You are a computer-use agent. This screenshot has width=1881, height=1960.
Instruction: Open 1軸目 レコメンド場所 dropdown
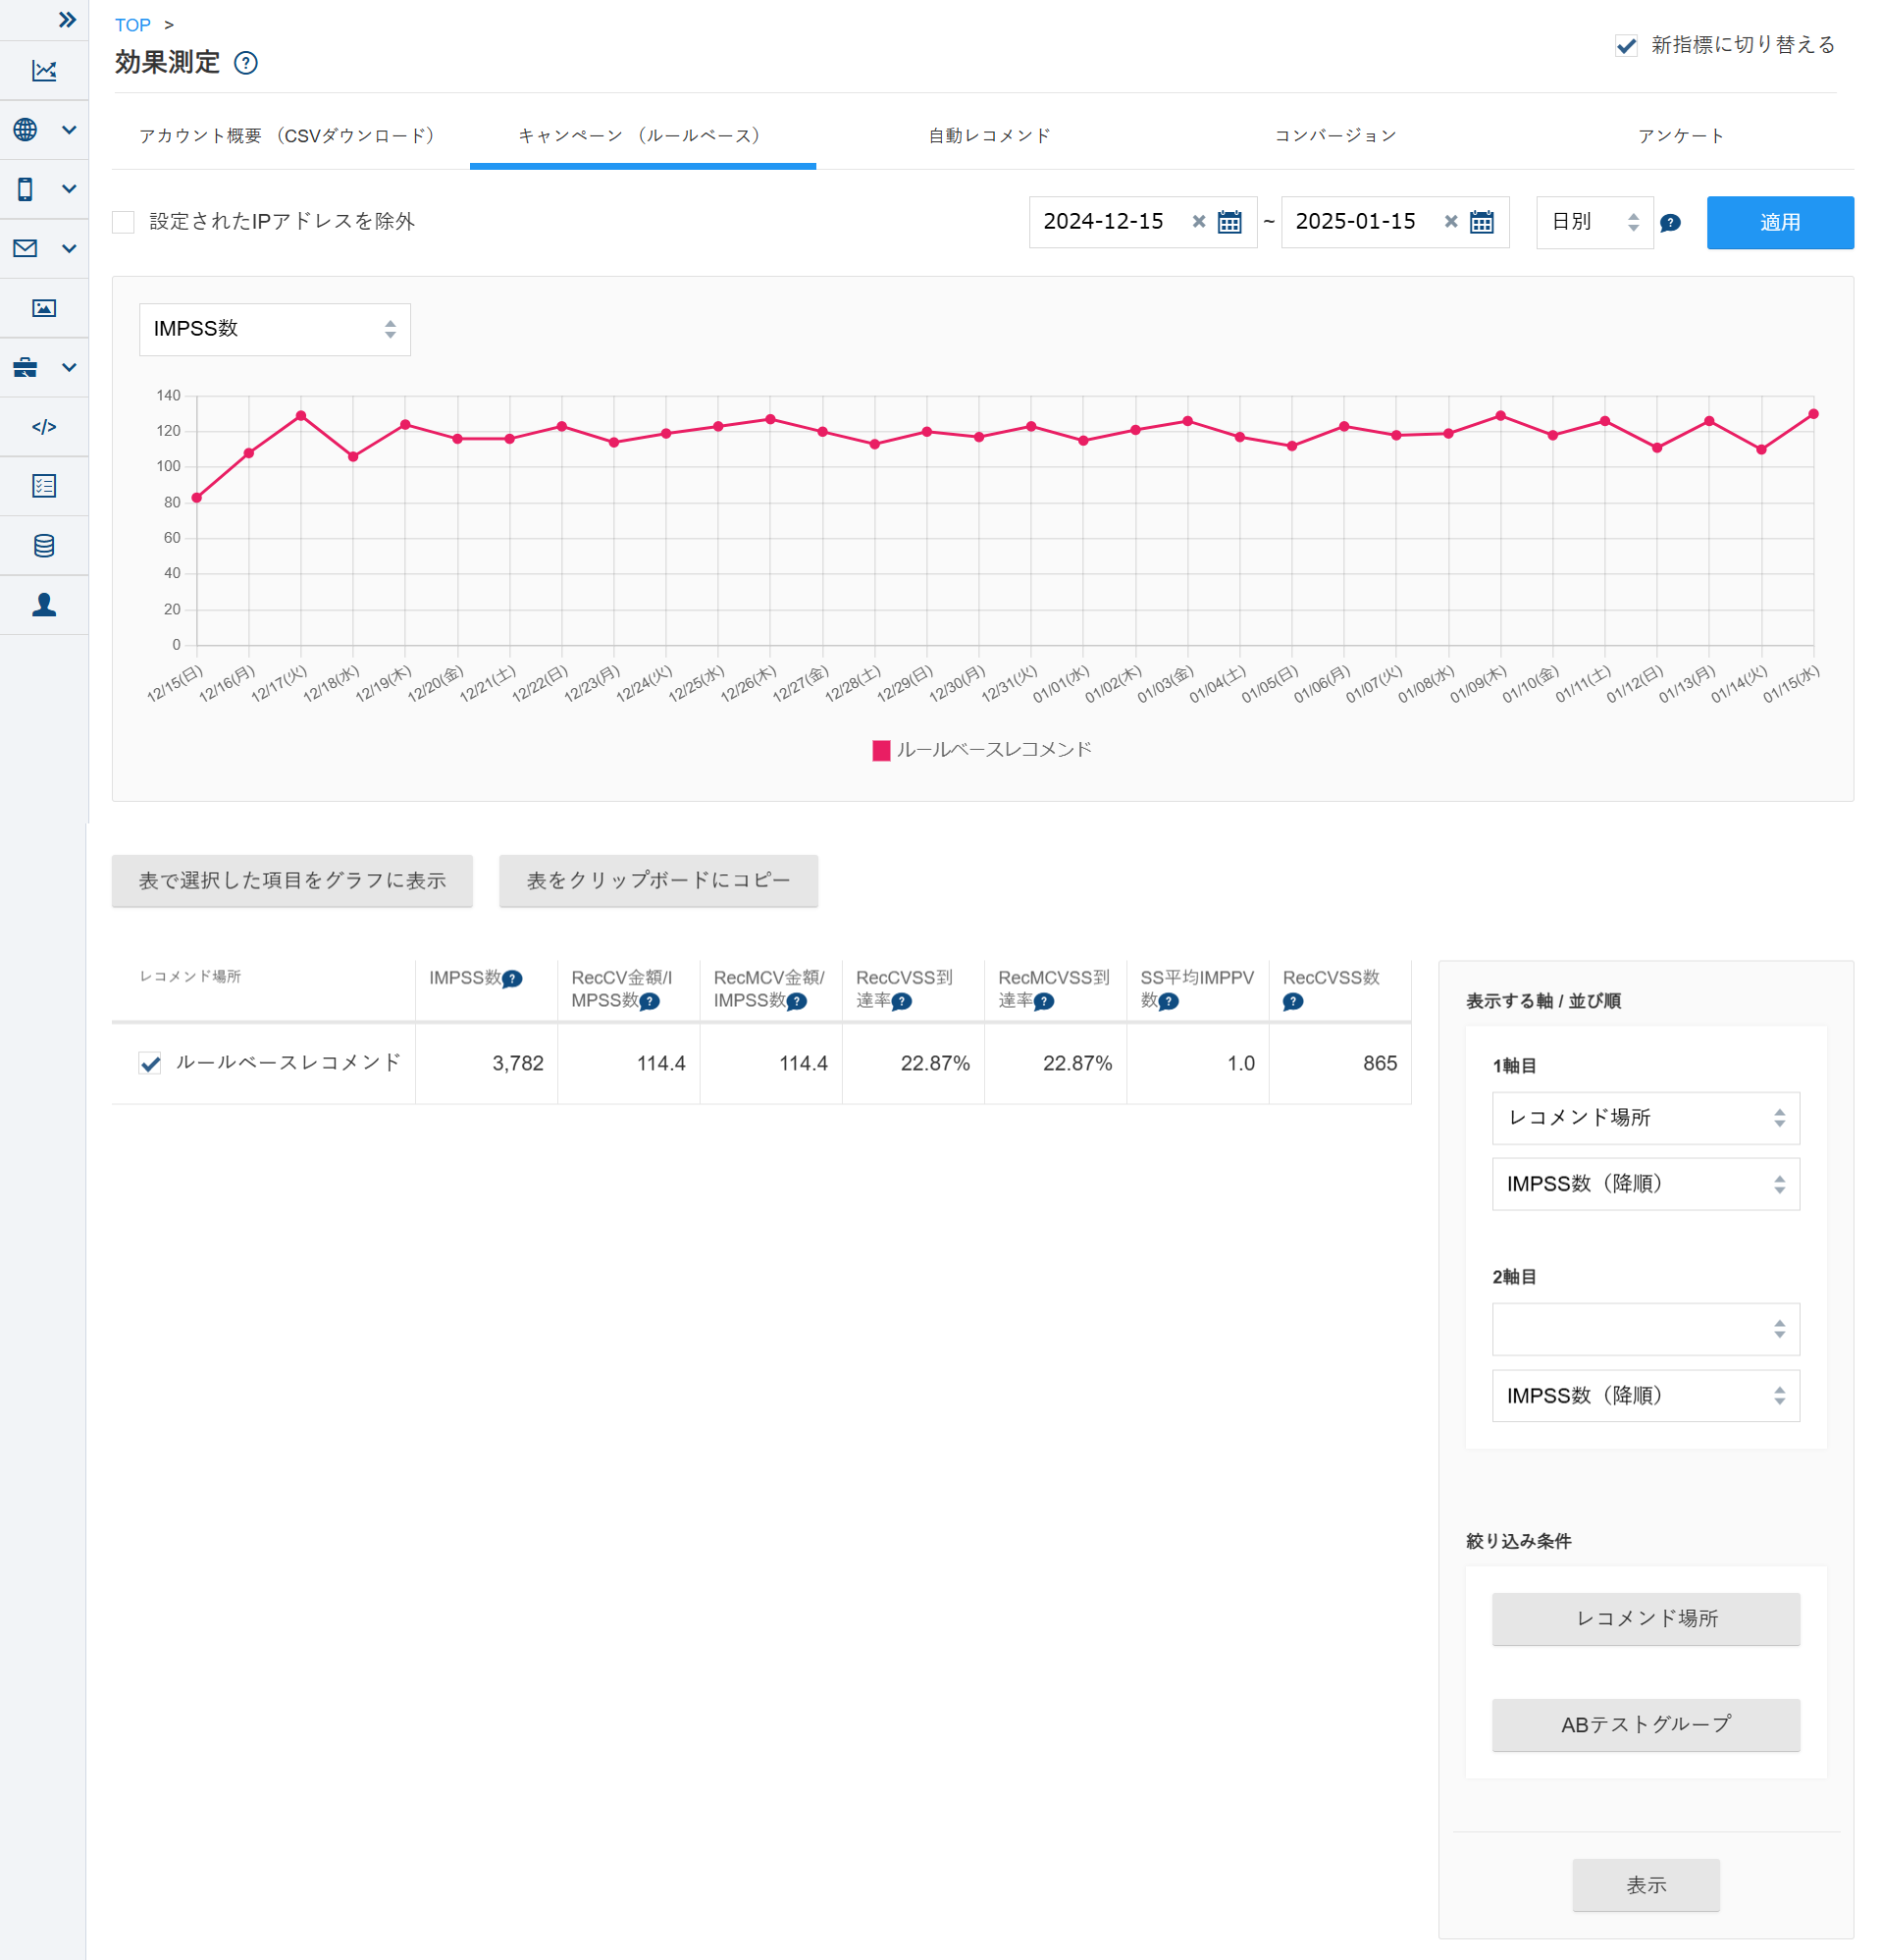click(1645, 1118)
